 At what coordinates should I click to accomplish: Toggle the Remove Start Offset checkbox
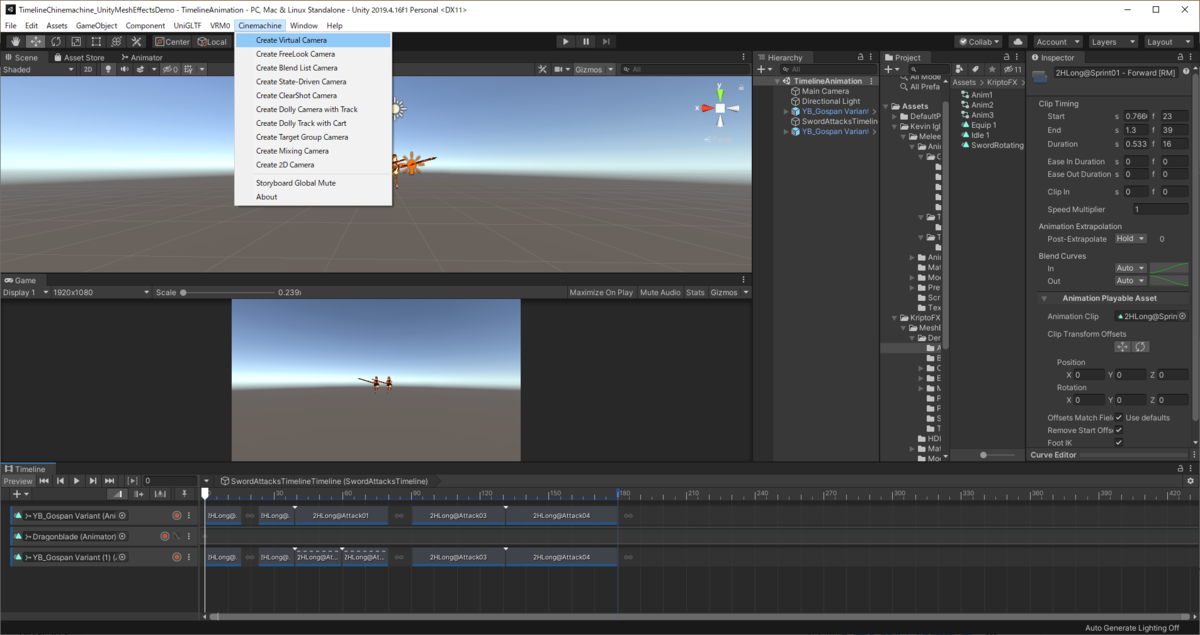click(x=1119, y=430)
